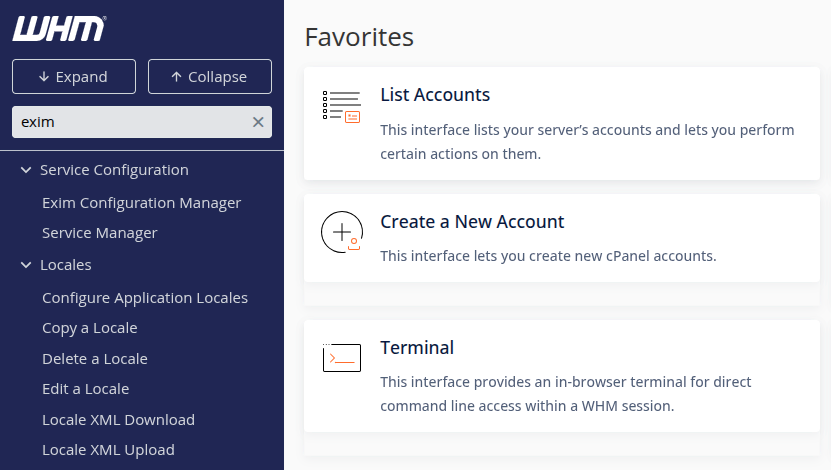
Task: Open Delete a Locale
Action: coord(95,359)
